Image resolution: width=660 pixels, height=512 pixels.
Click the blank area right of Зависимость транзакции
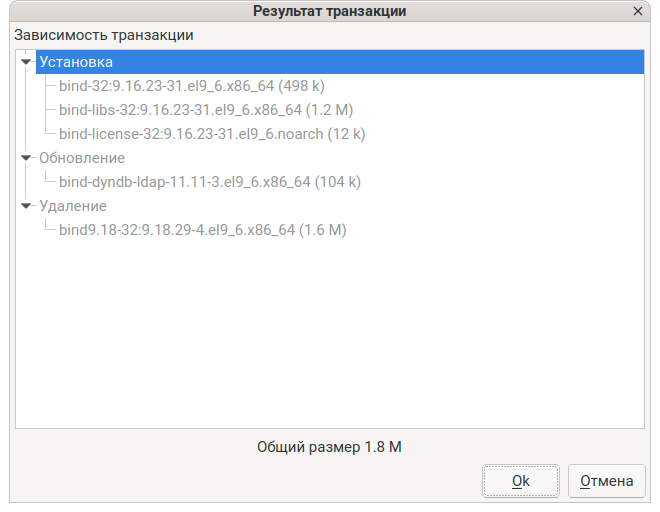420,35
